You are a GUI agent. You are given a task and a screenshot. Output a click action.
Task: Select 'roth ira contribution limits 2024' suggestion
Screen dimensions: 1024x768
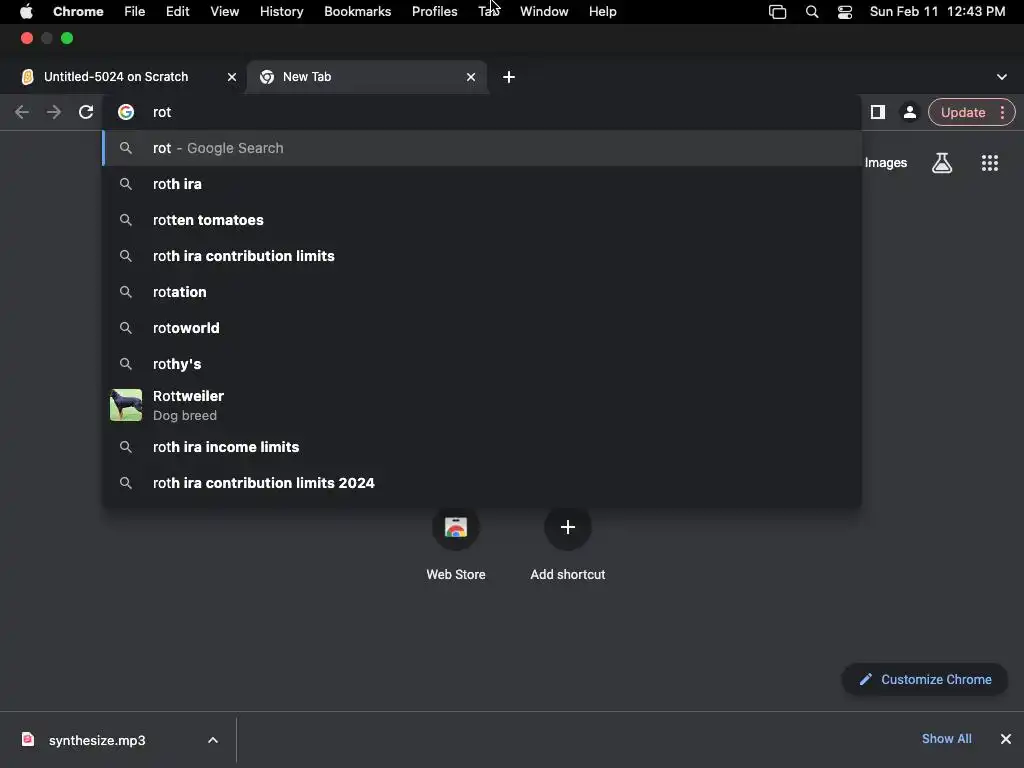[x=482, y=483]
